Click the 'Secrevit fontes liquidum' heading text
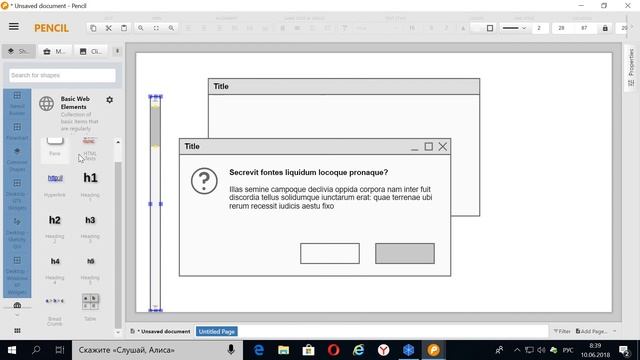The image size is (640, 360). point(309,172)
